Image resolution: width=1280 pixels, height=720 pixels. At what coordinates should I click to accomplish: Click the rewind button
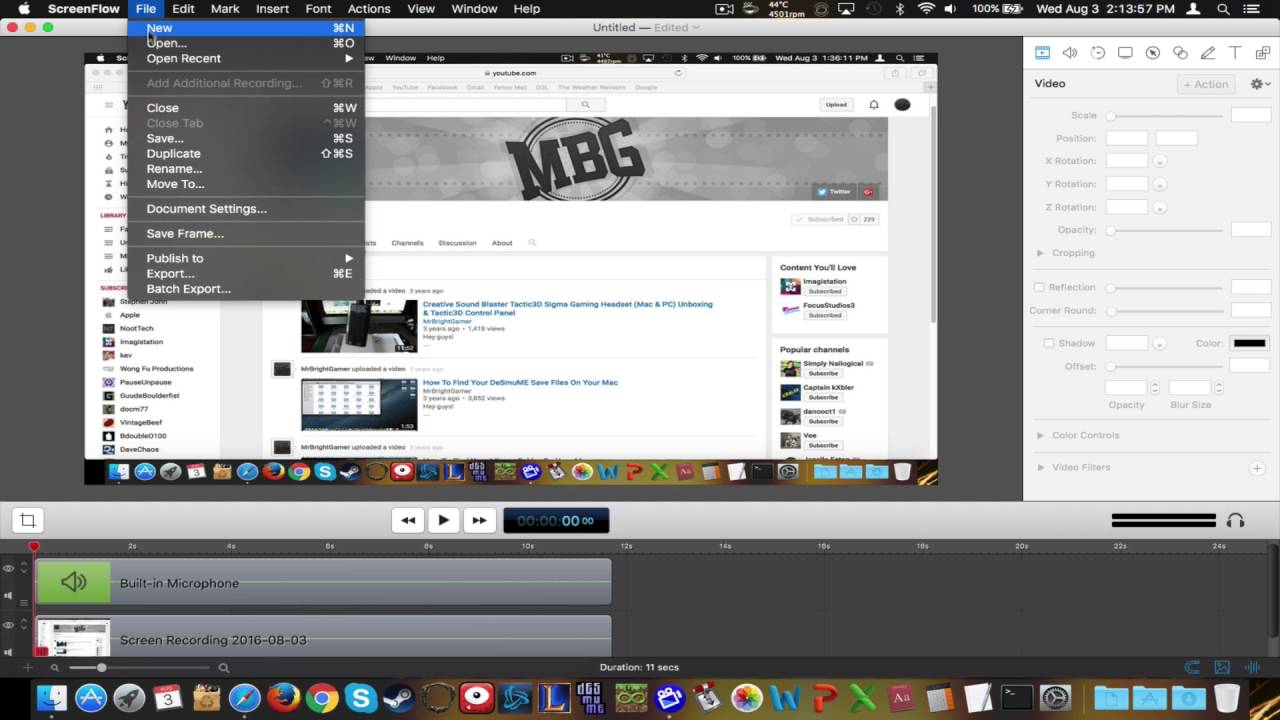click(x=408, y=520)
